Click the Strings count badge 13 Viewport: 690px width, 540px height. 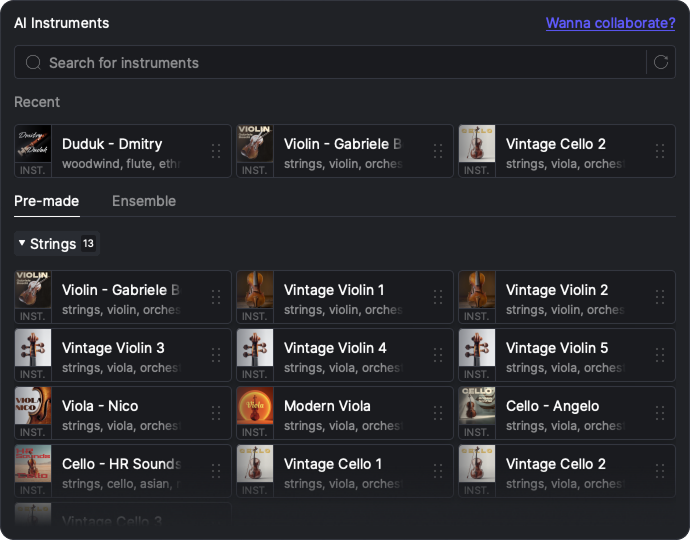click(x=88, y=243)
